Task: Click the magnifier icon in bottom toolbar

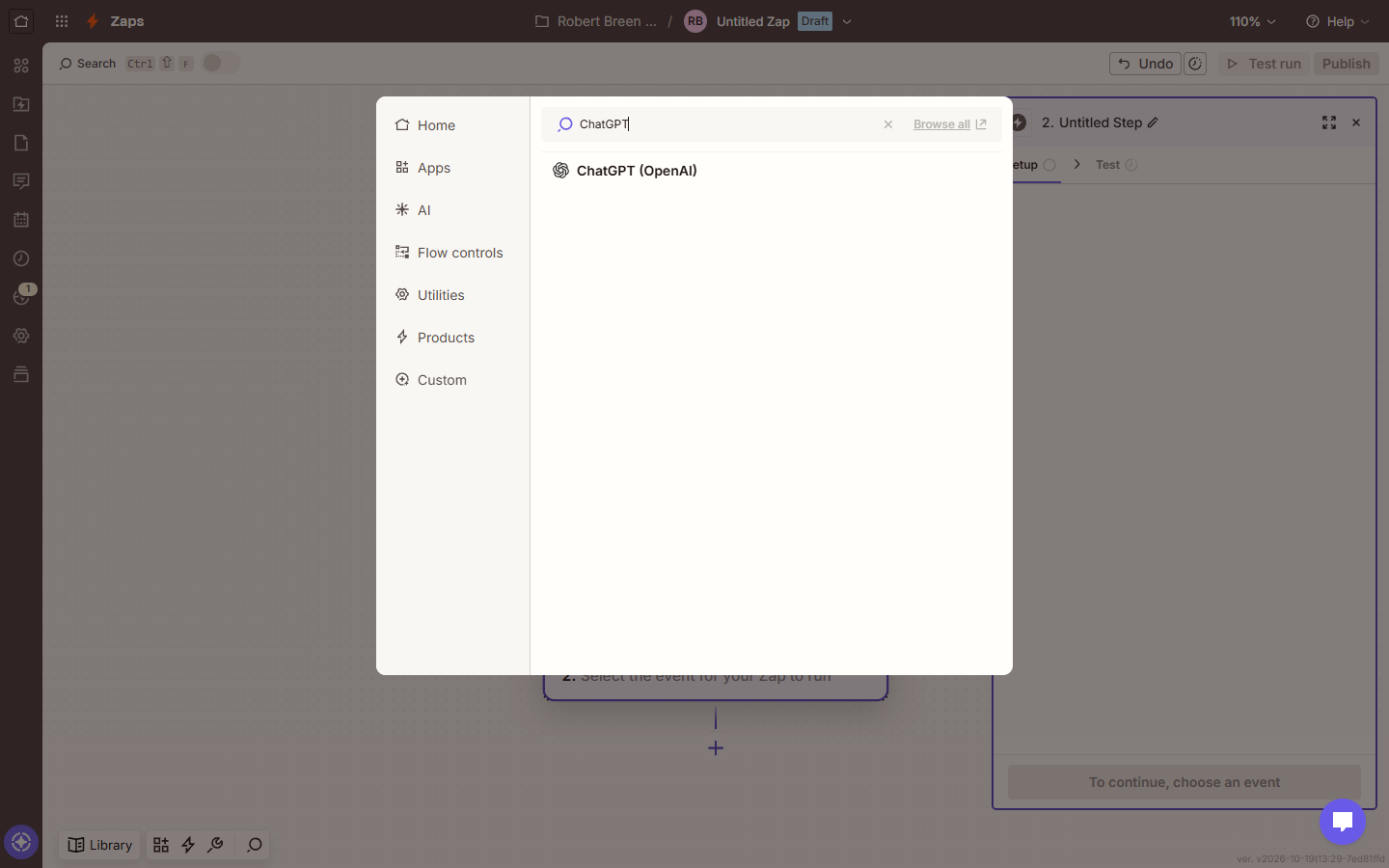Action: coord(255,845)
